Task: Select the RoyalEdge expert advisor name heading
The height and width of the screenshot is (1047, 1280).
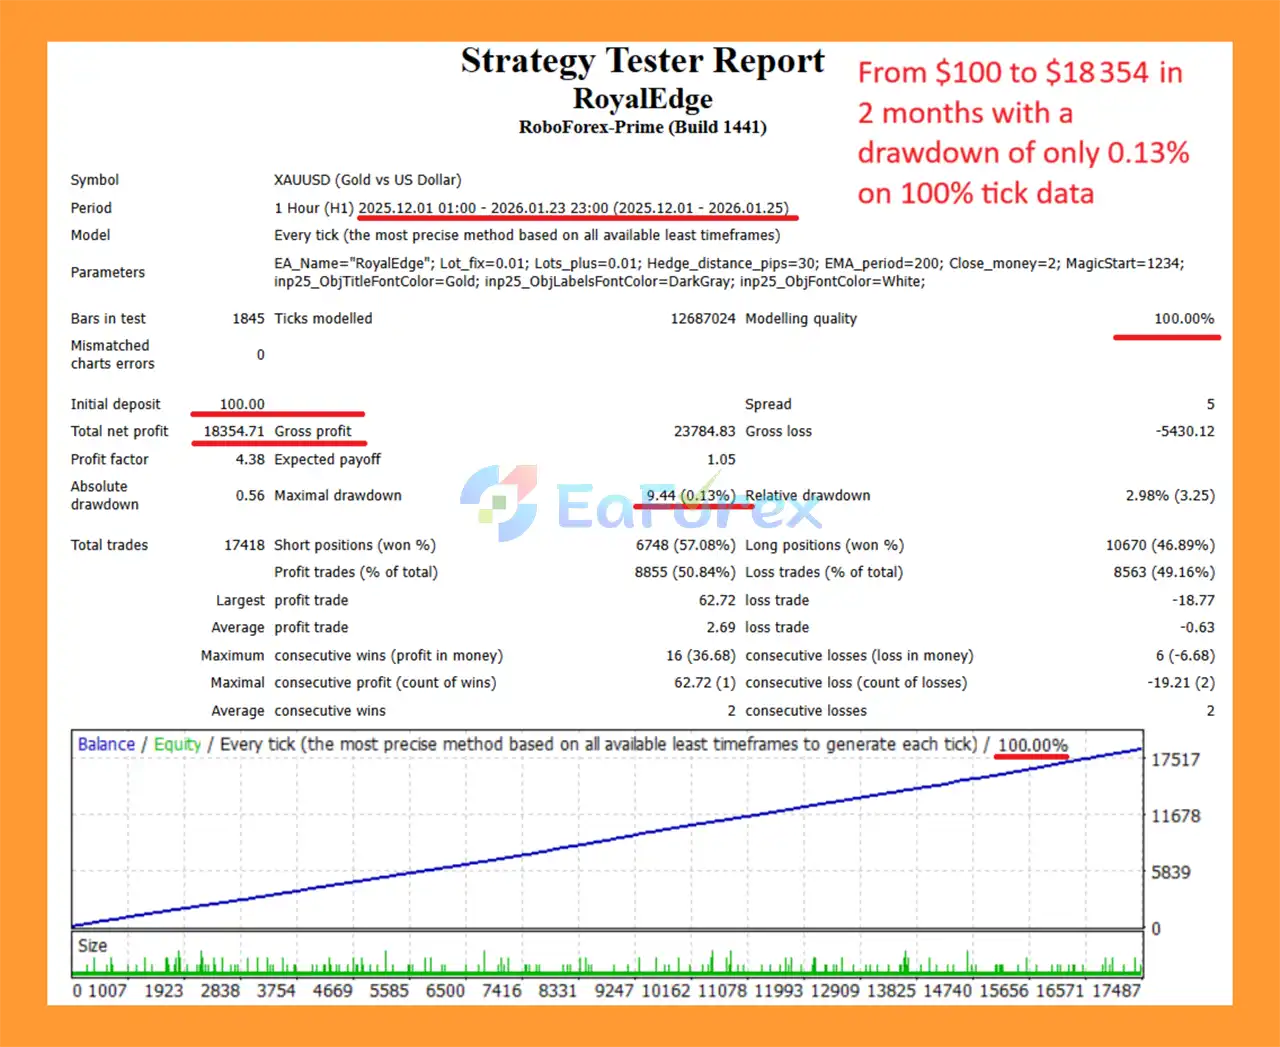Action: (642, 99)
